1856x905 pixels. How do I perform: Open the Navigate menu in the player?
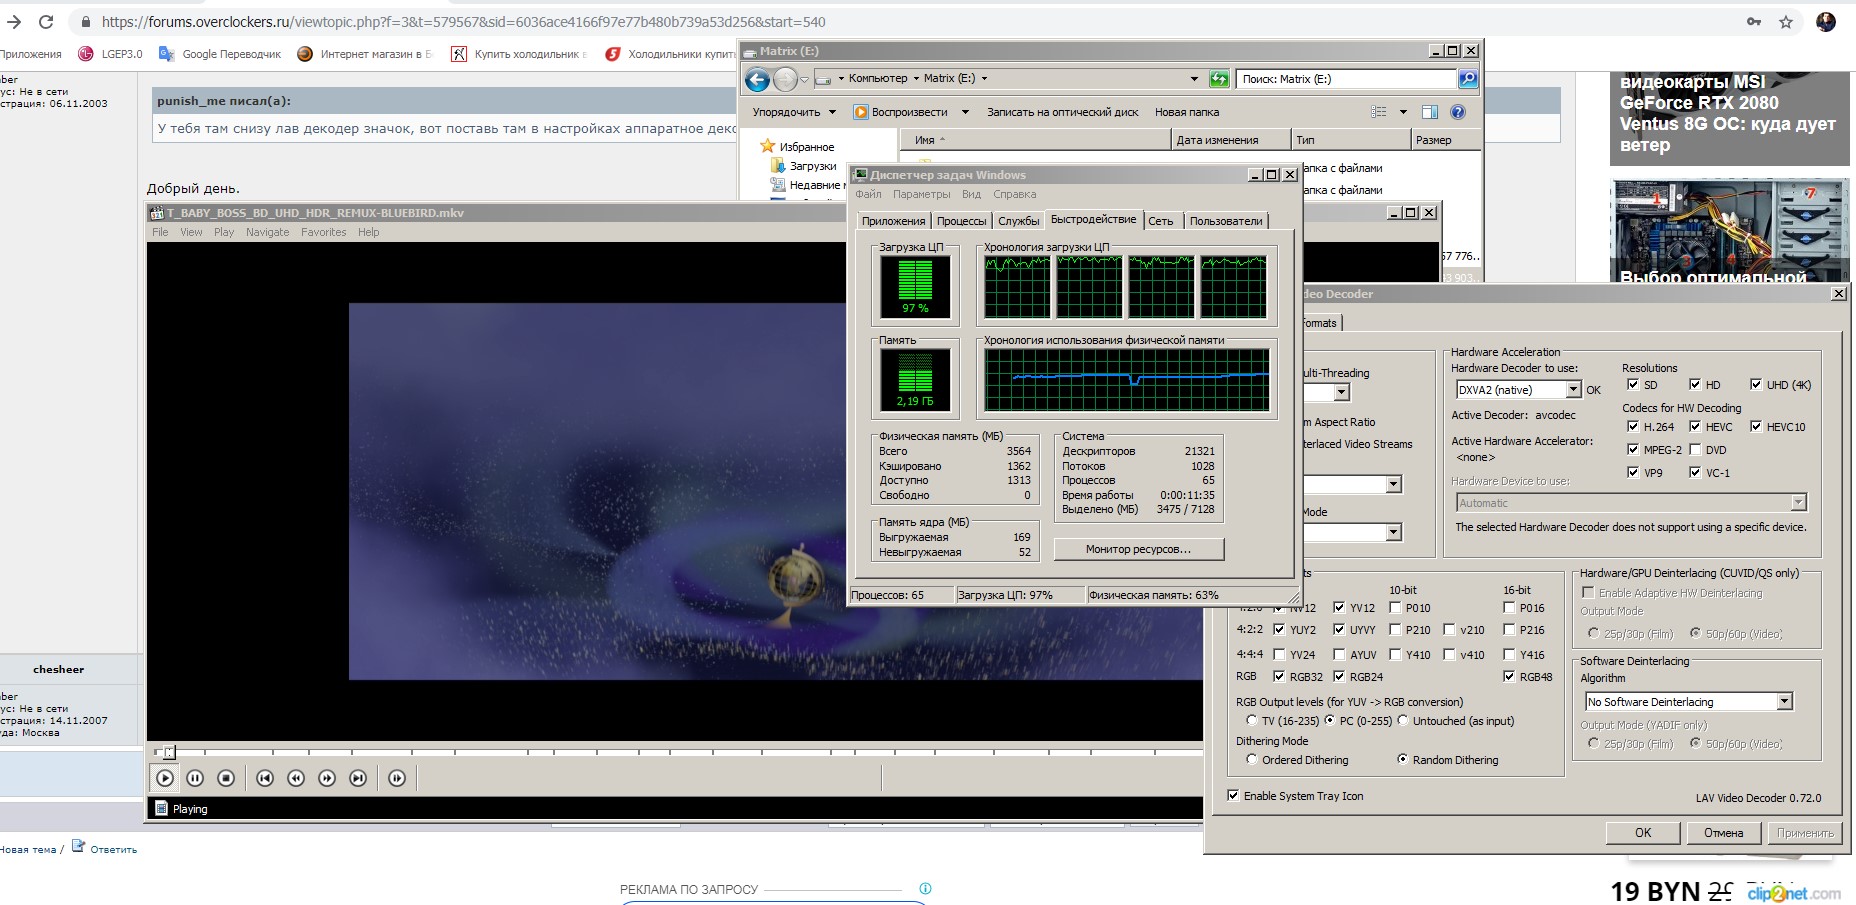tap(267, 232)
